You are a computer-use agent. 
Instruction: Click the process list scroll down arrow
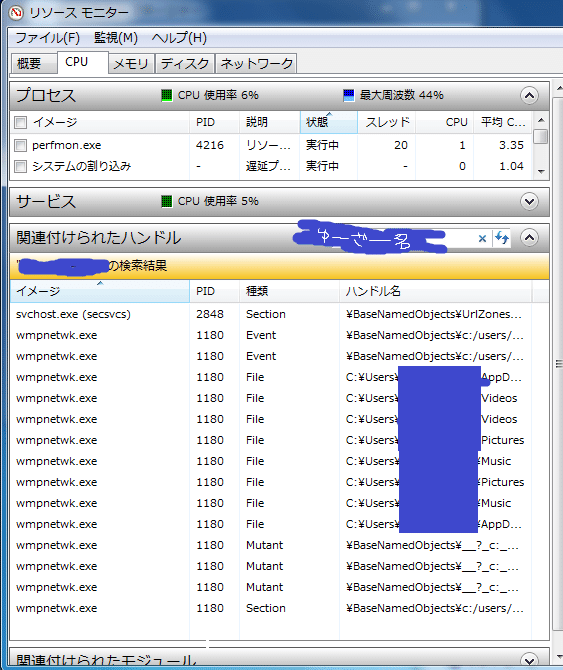coord(541,171)
